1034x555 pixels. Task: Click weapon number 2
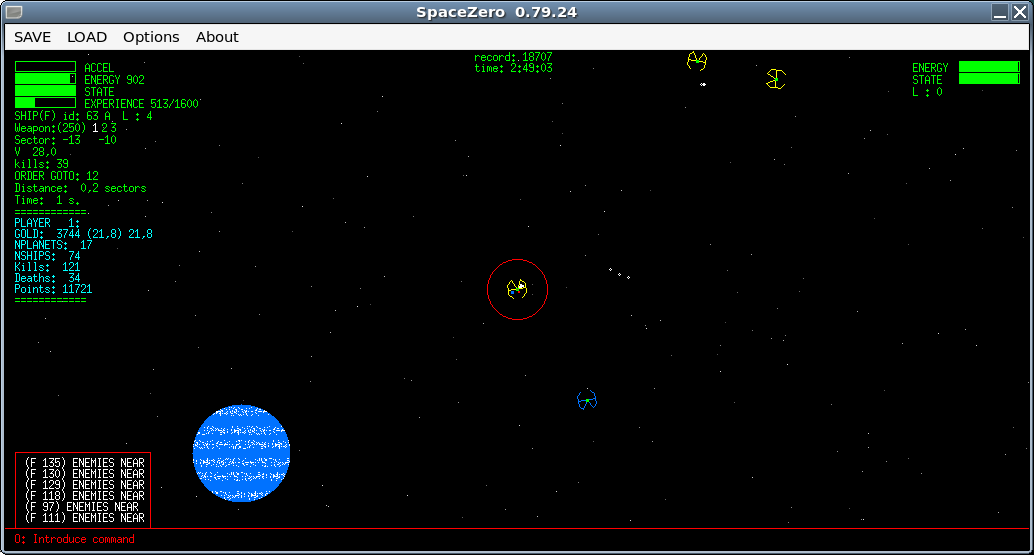(x=104, y=128)
